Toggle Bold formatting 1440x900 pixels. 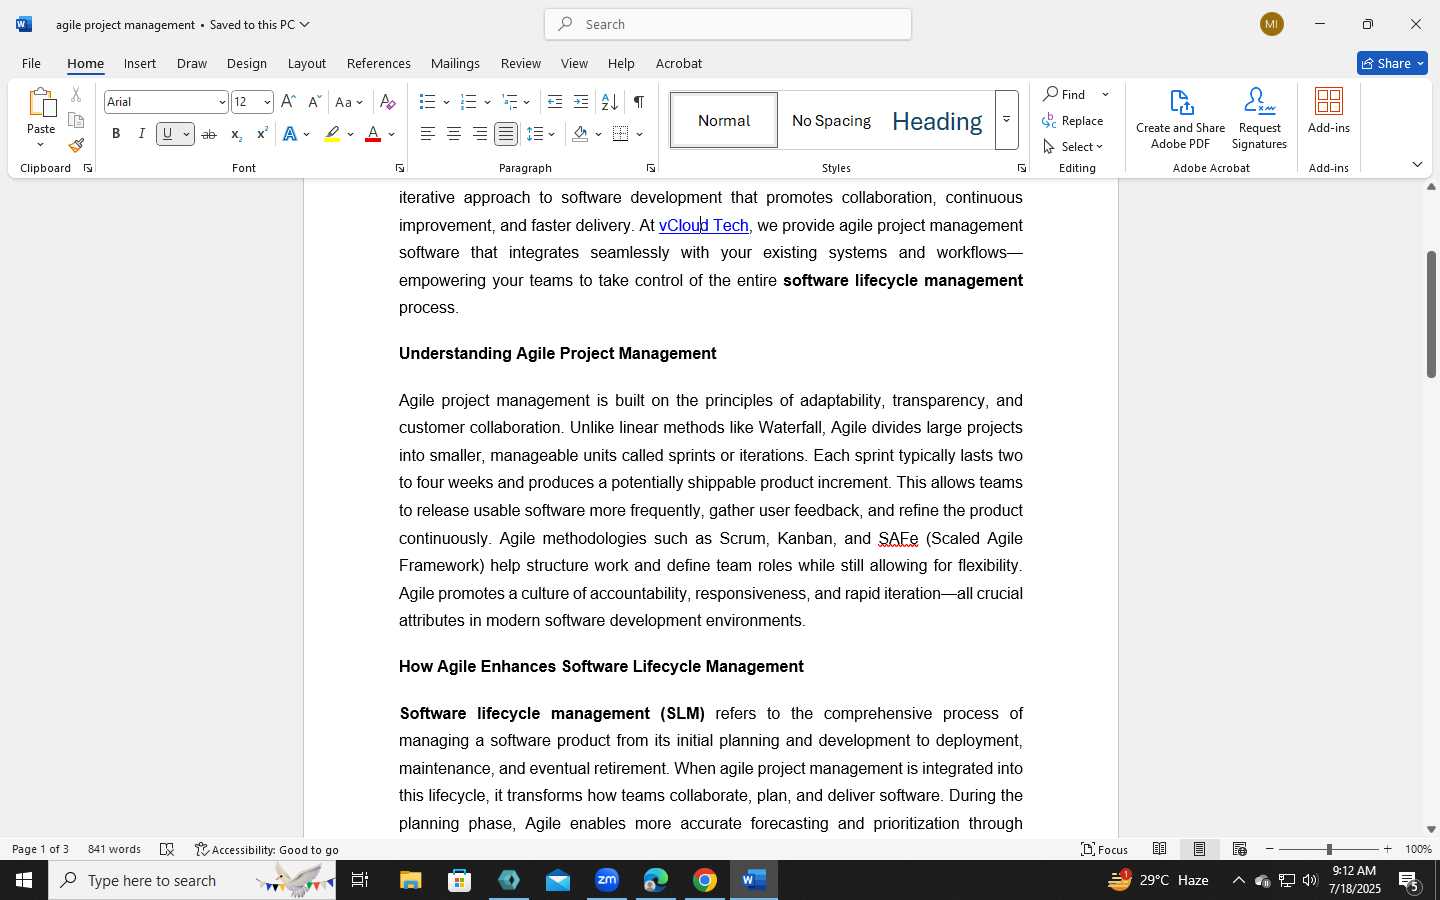[116, 134]
